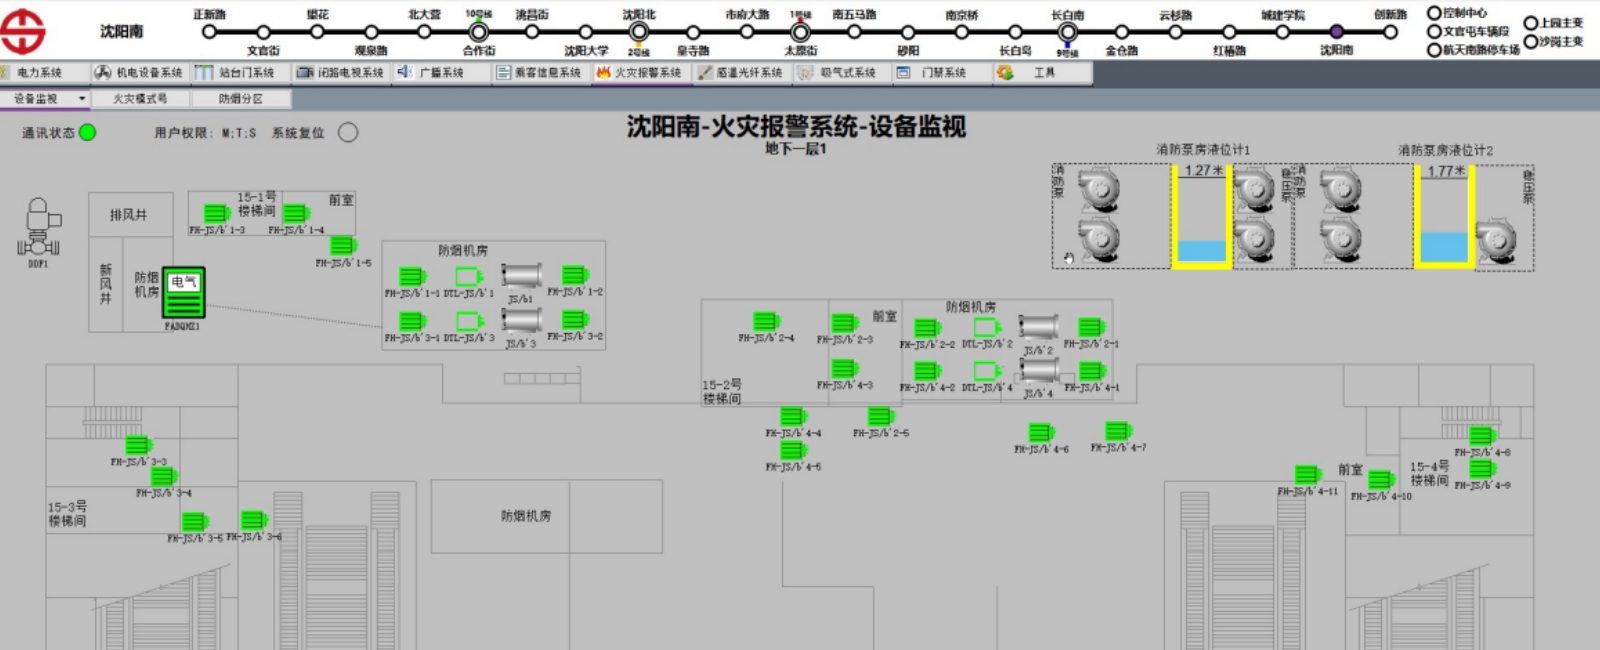Select the 控制中心 radio button

coord(1434,13)
